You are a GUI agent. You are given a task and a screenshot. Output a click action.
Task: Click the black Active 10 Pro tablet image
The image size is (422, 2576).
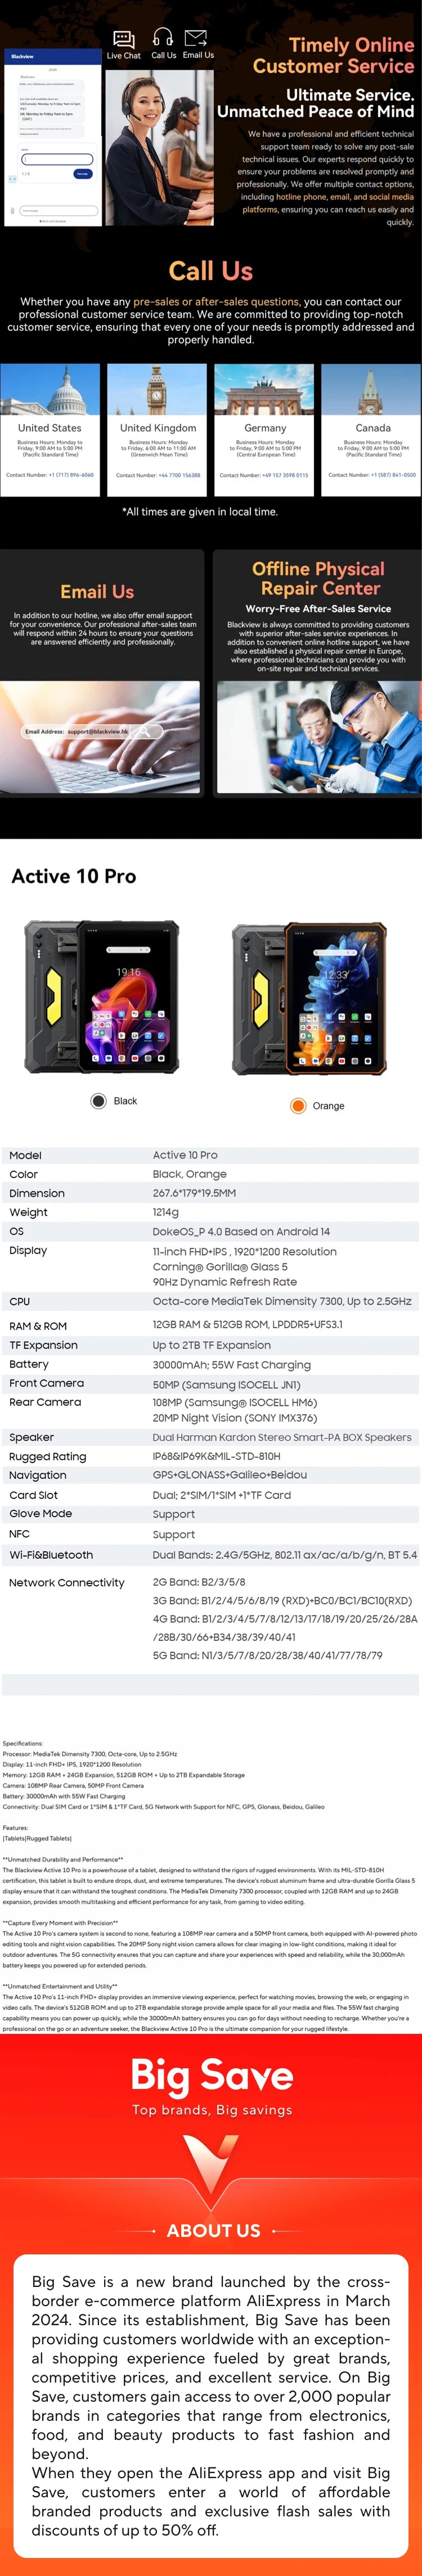point(98,998)
